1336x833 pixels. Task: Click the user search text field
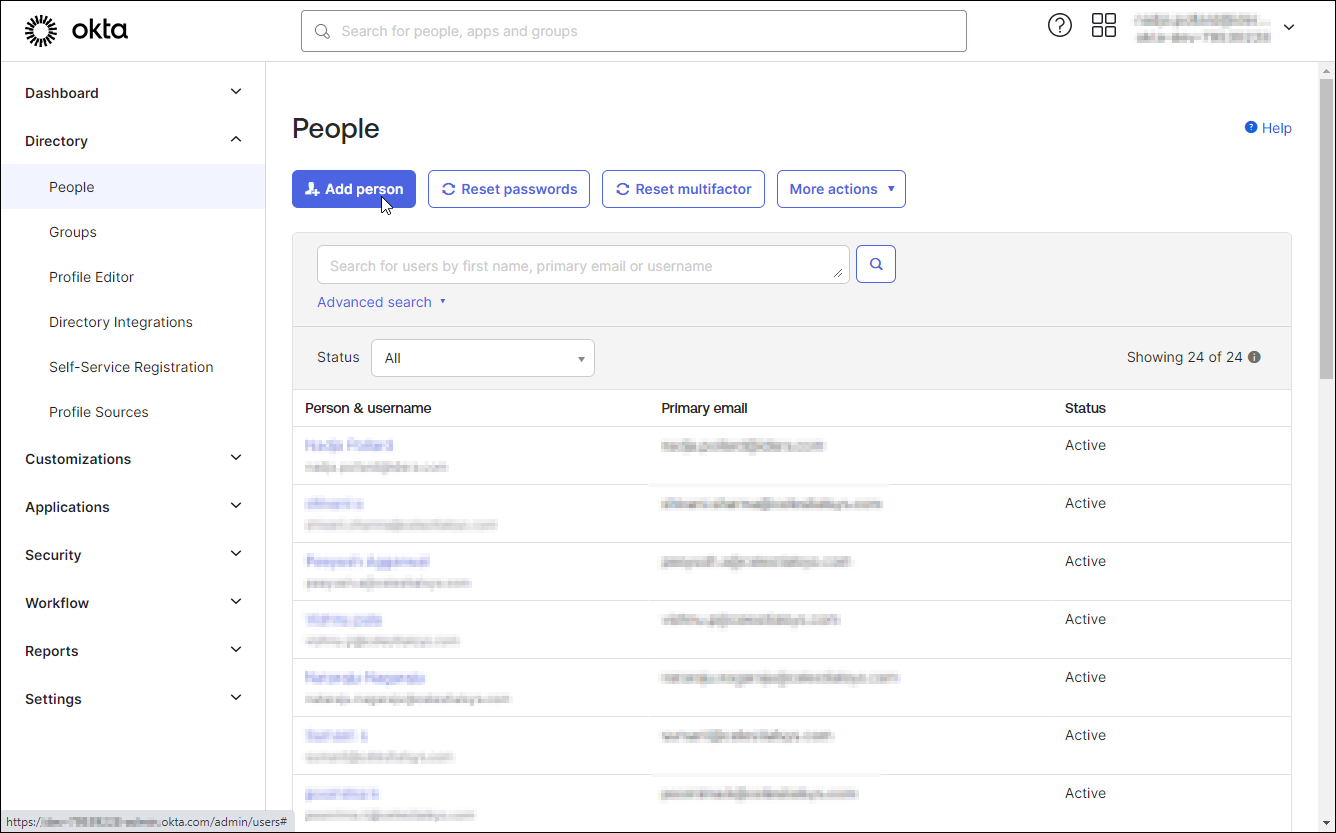[x=583, y=265]
